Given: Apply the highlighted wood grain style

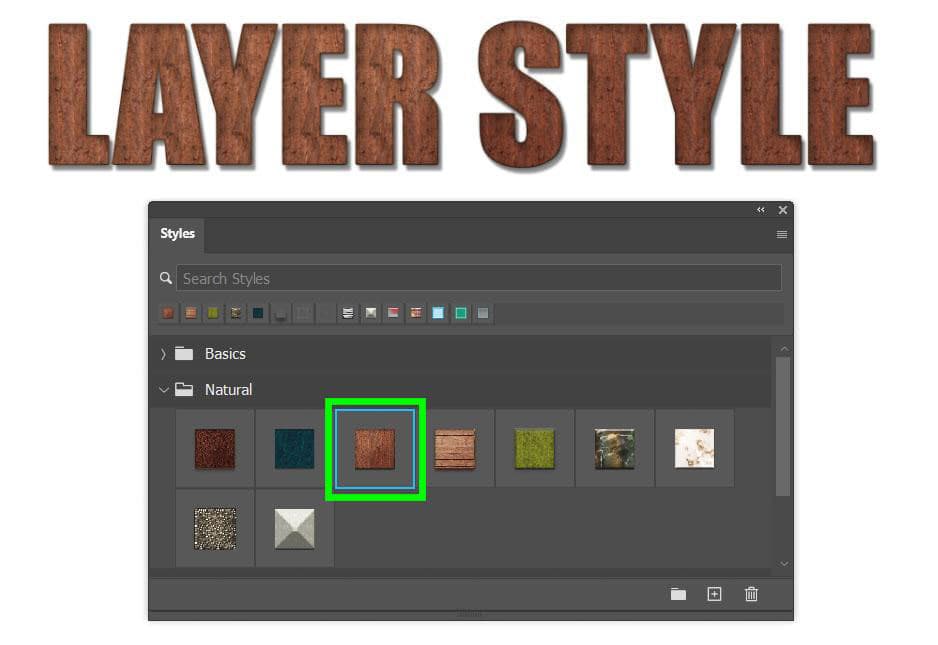Looking at the screenshot, I should click(375, 448).
